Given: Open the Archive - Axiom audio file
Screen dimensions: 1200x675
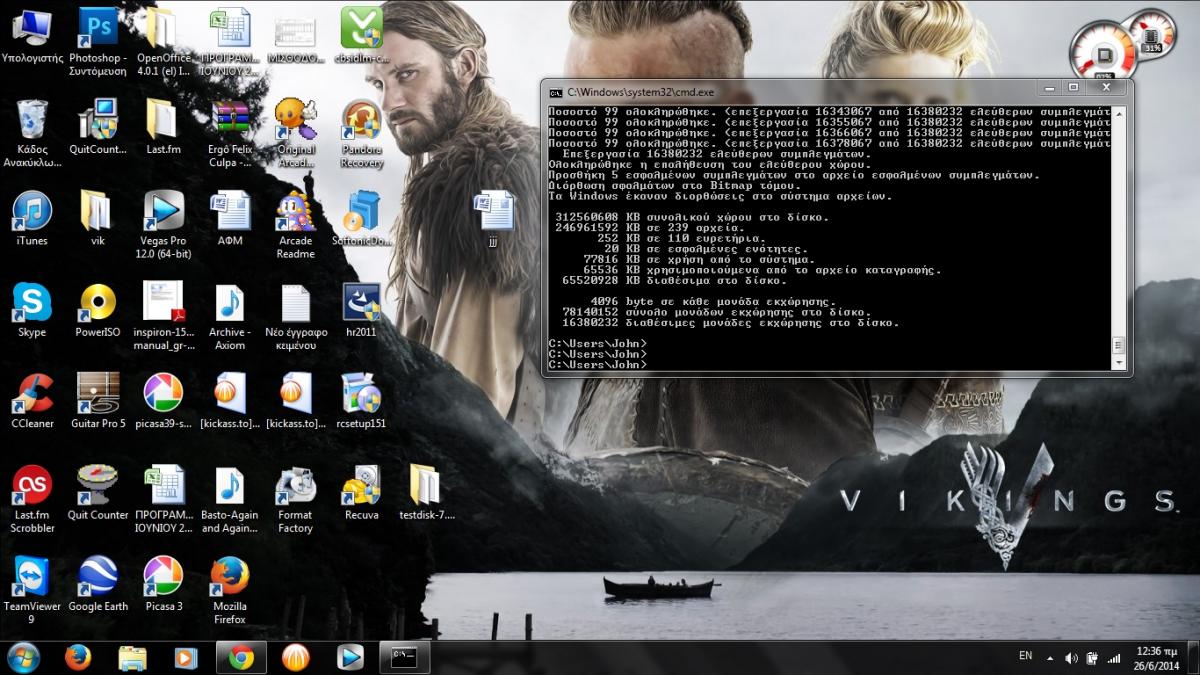Looking at the screenshot, I should 230,302.
